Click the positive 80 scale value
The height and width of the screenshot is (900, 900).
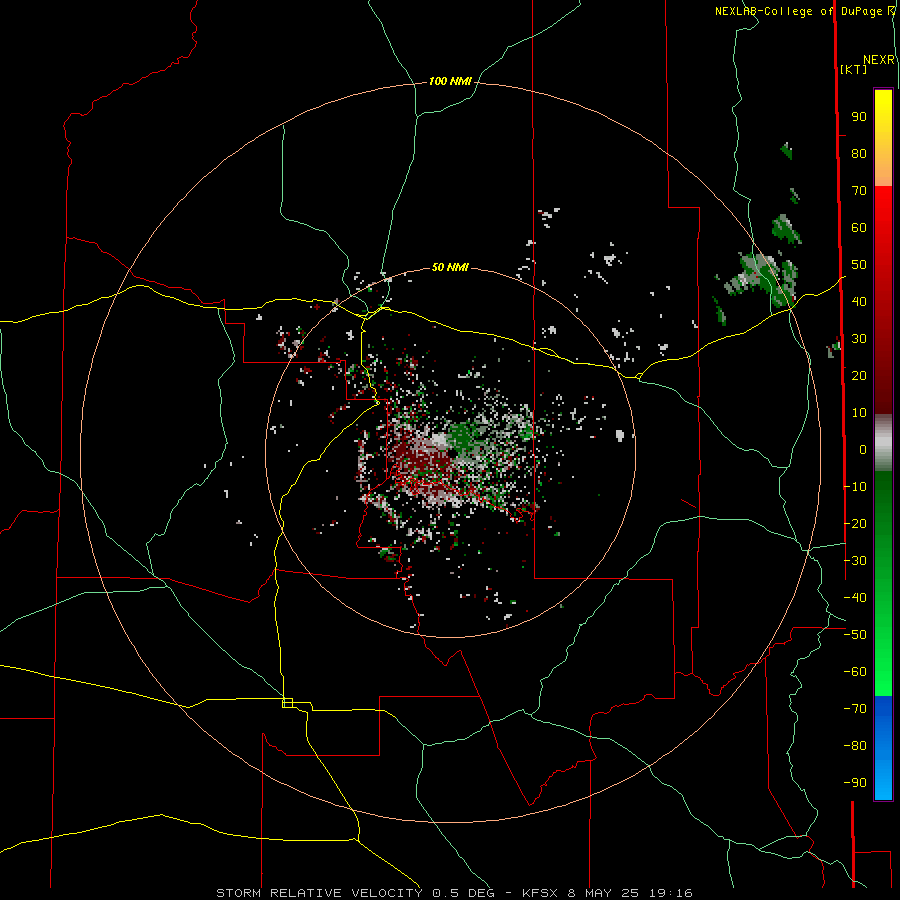[859, 154]
